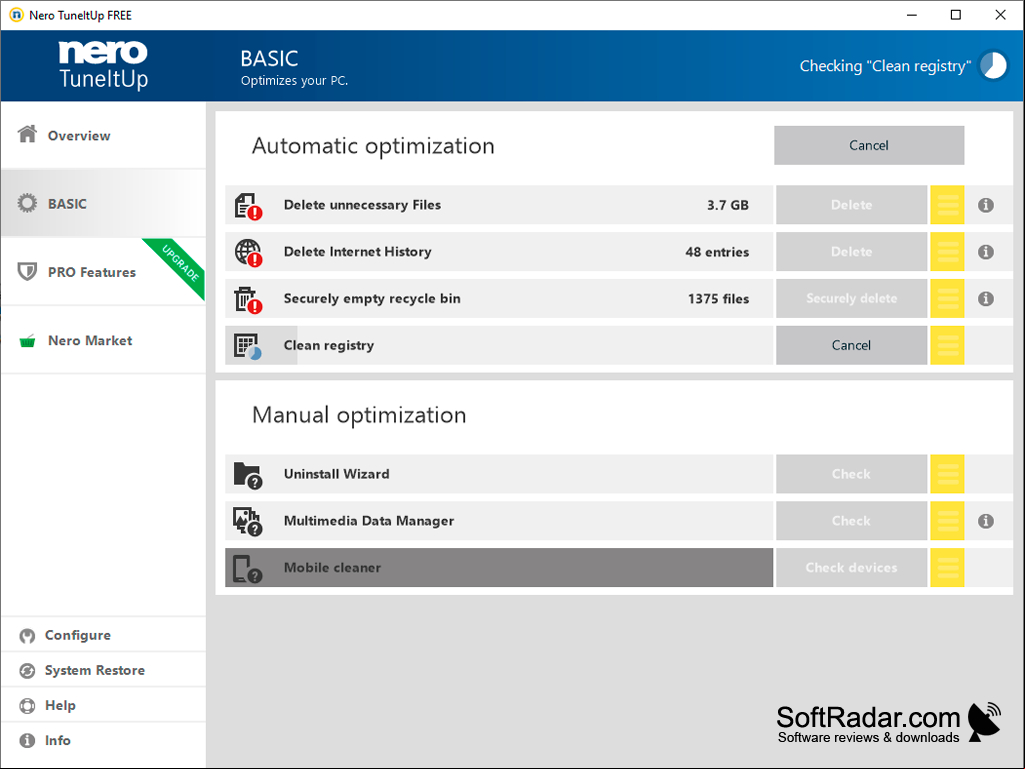Click Delete for Internet History

[851, 252]
